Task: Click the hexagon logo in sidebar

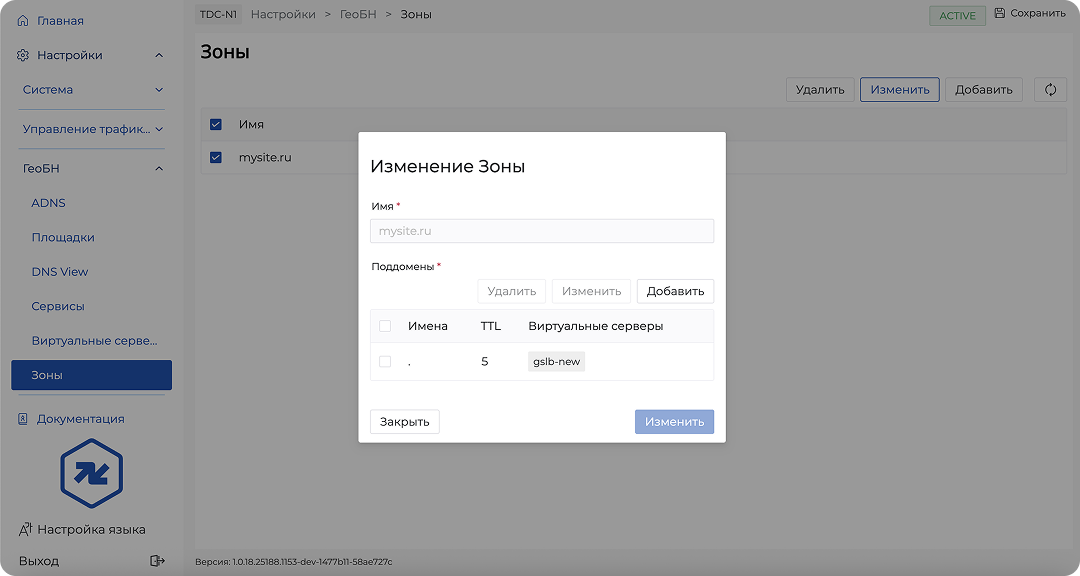Action: click(x=91, y=474)
